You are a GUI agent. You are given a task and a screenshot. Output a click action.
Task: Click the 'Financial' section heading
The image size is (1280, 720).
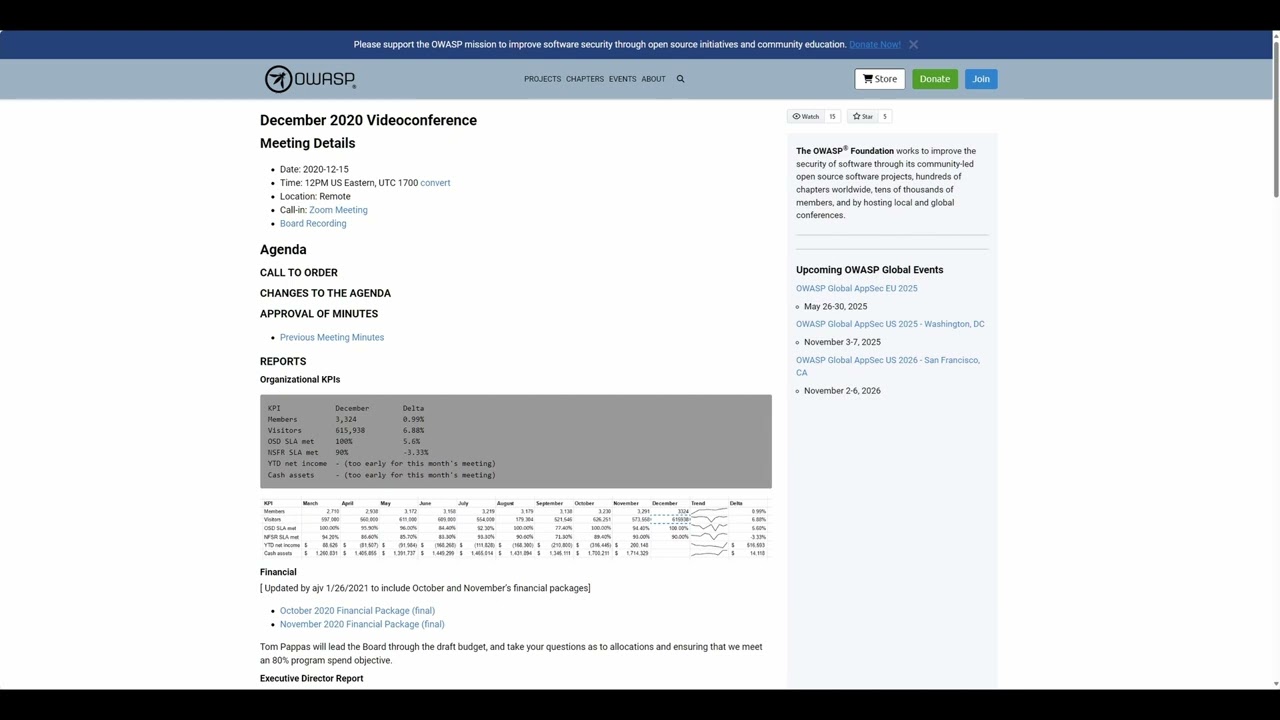click(278, 572)
